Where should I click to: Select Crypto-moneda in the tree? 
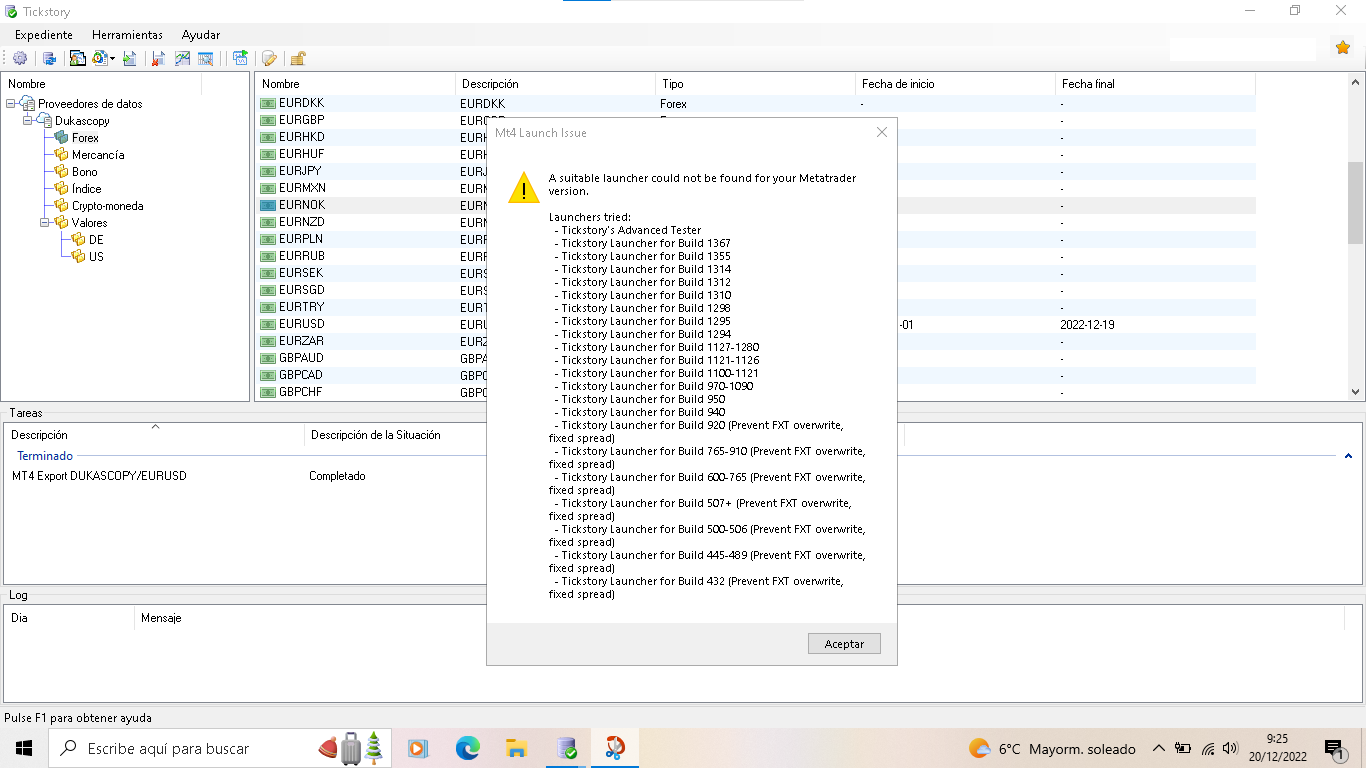tap(107, 206)
